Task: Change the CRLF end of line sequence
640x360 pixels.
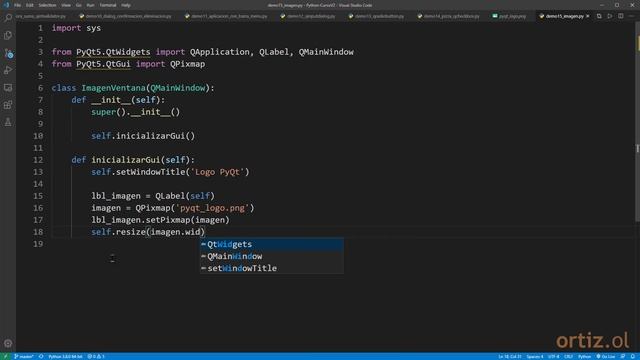Action: coord(569,356)
